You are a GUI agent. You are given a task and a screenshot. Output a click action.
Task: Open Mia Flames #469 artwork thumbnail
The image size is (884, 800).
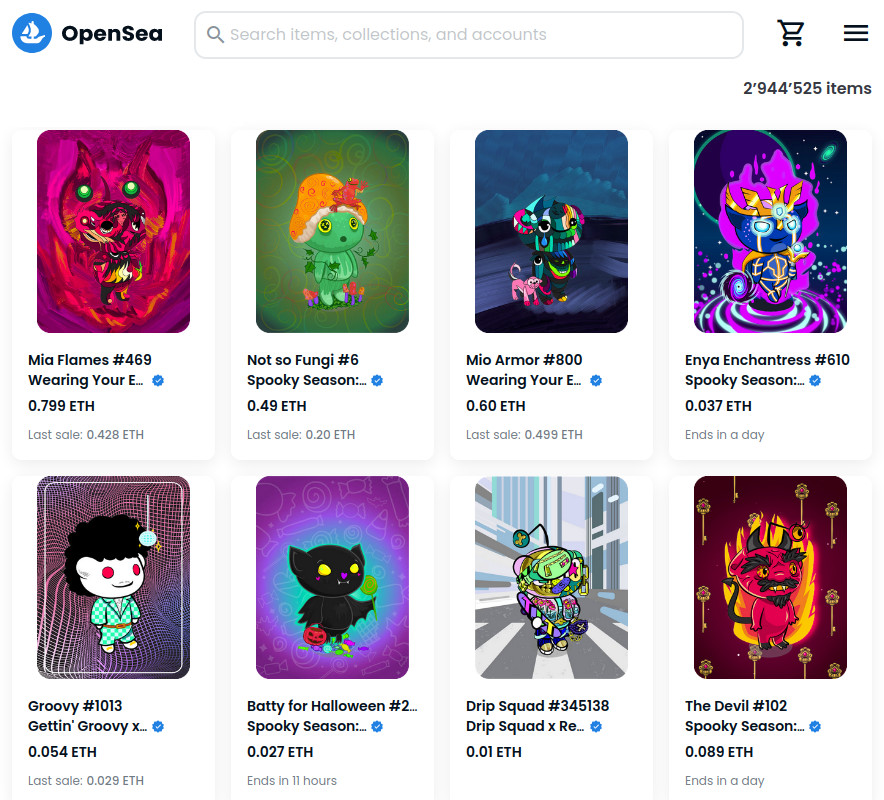113,231
